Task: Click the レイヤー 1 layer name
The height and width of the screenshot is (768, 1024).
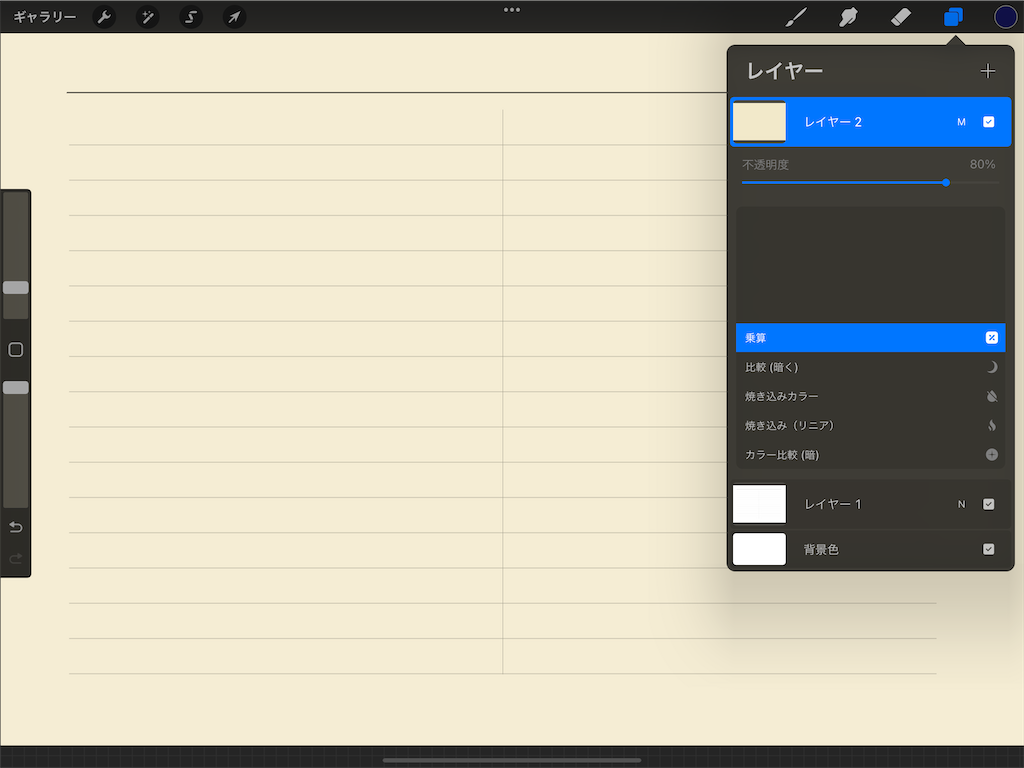Action: (x=833, y=504)
